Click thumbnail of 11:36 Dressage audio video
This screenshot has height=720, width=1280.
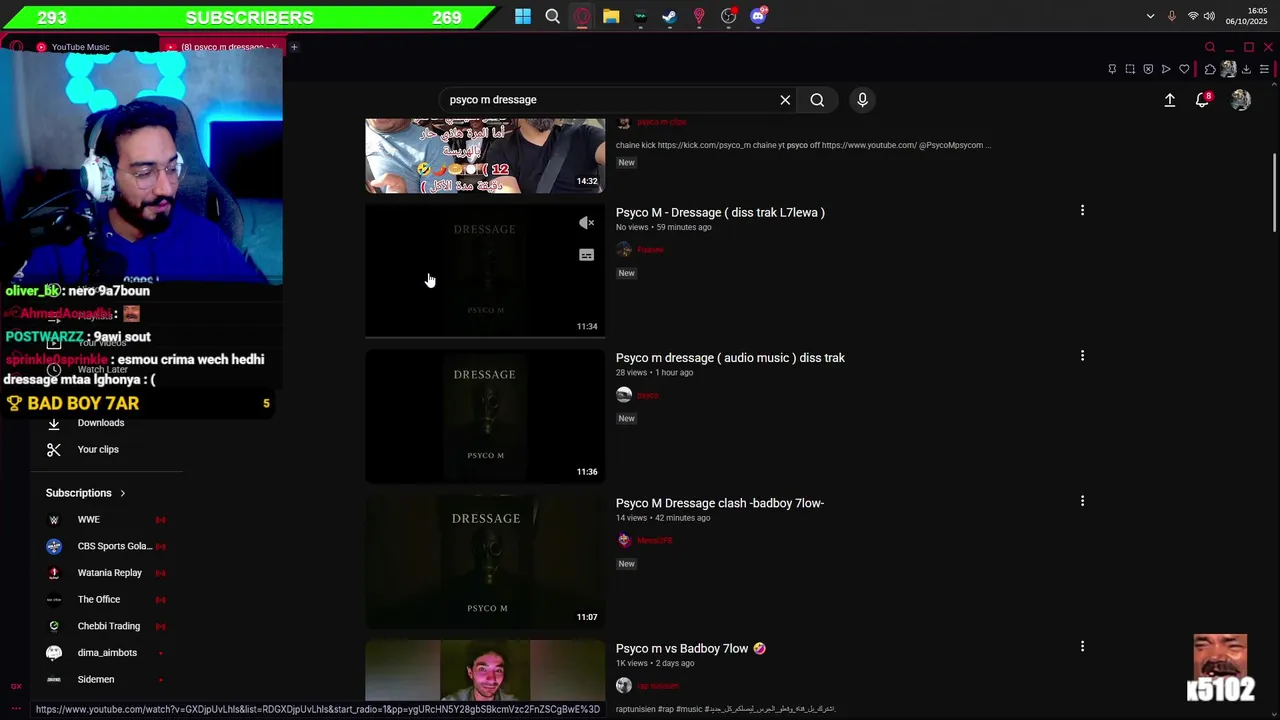pos(485,416)
